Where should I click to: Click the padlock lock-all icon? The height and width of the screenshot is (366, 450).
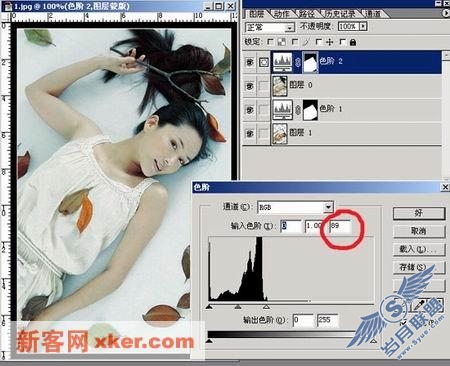pyautogui.click(x=353, y=42)
